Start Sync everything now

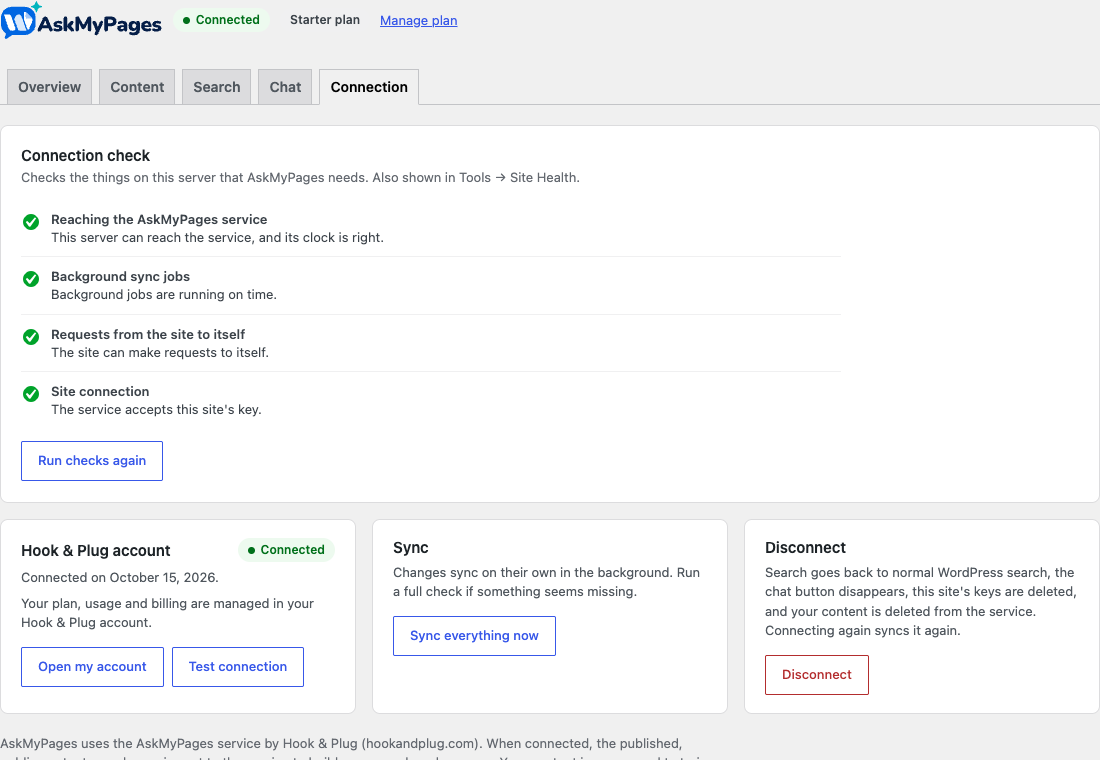pos(474,636)
